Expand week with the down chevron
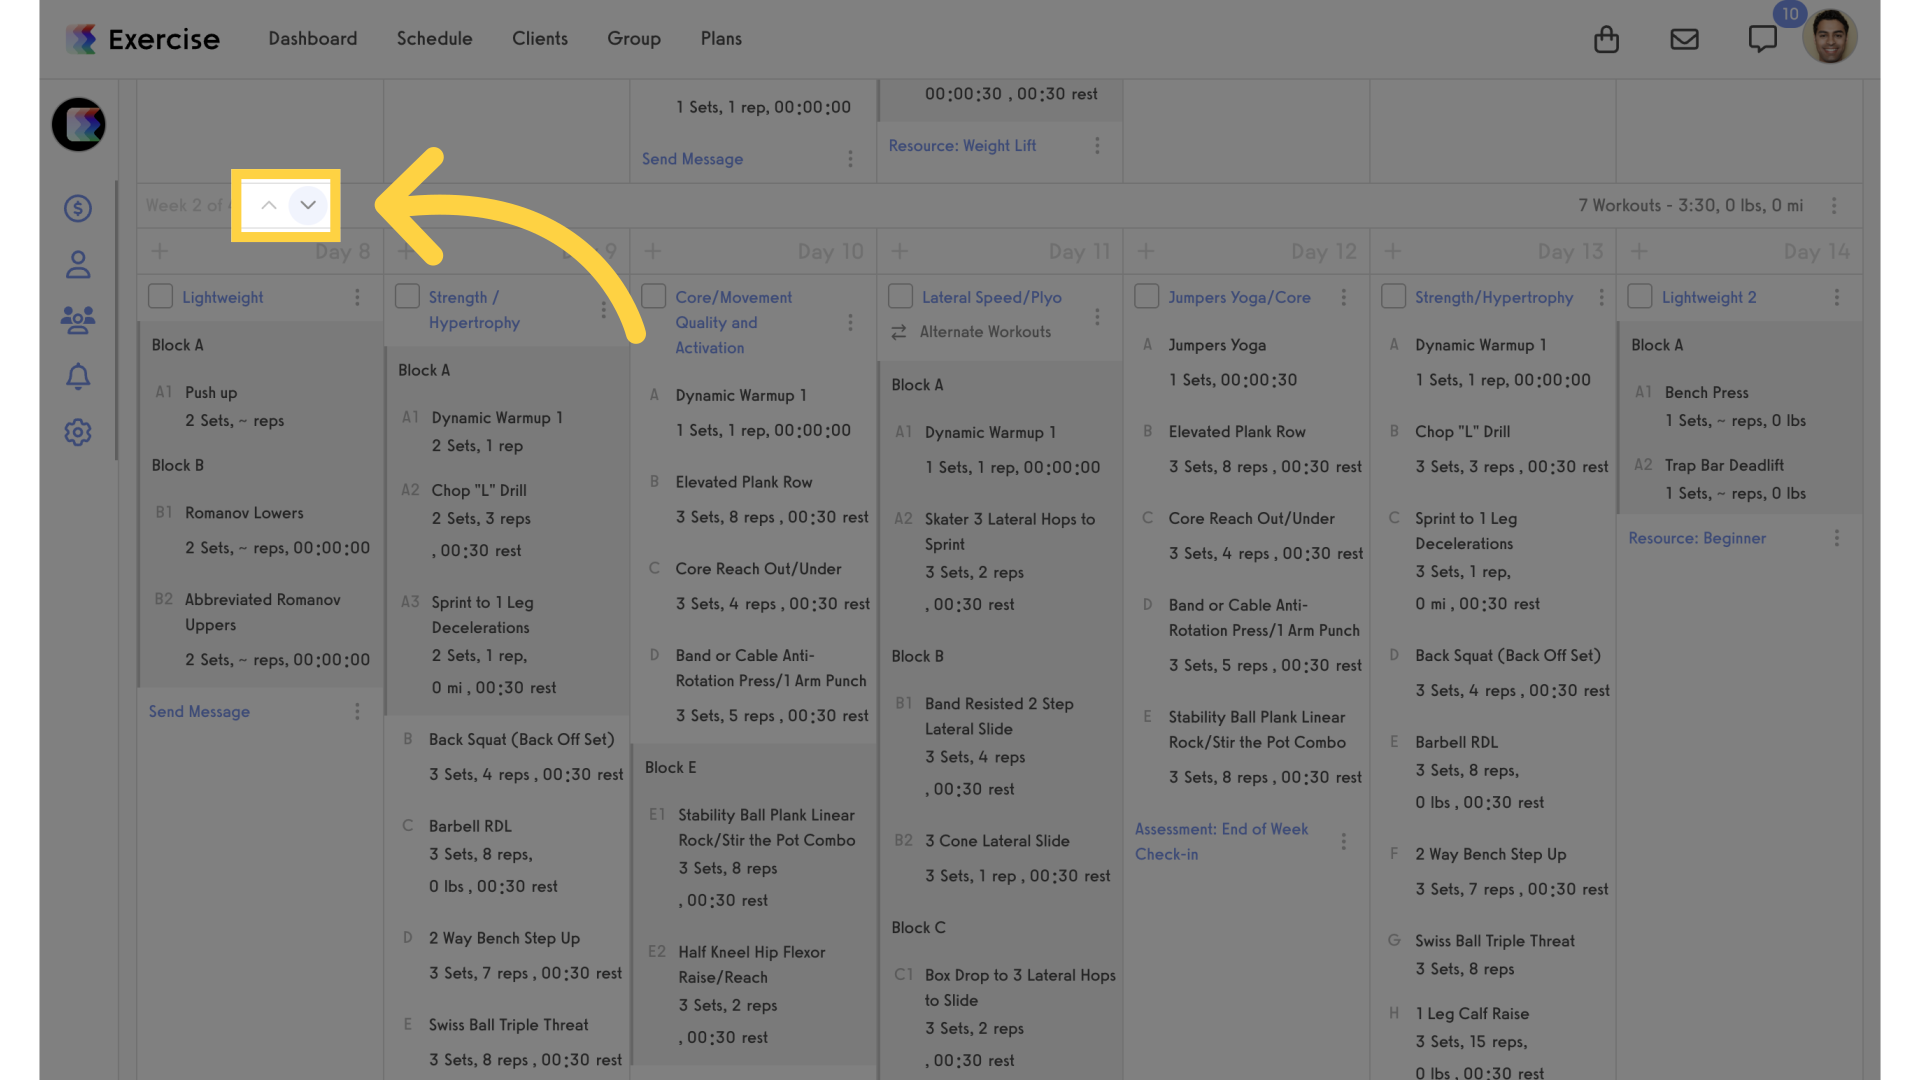 click(308, 205)
